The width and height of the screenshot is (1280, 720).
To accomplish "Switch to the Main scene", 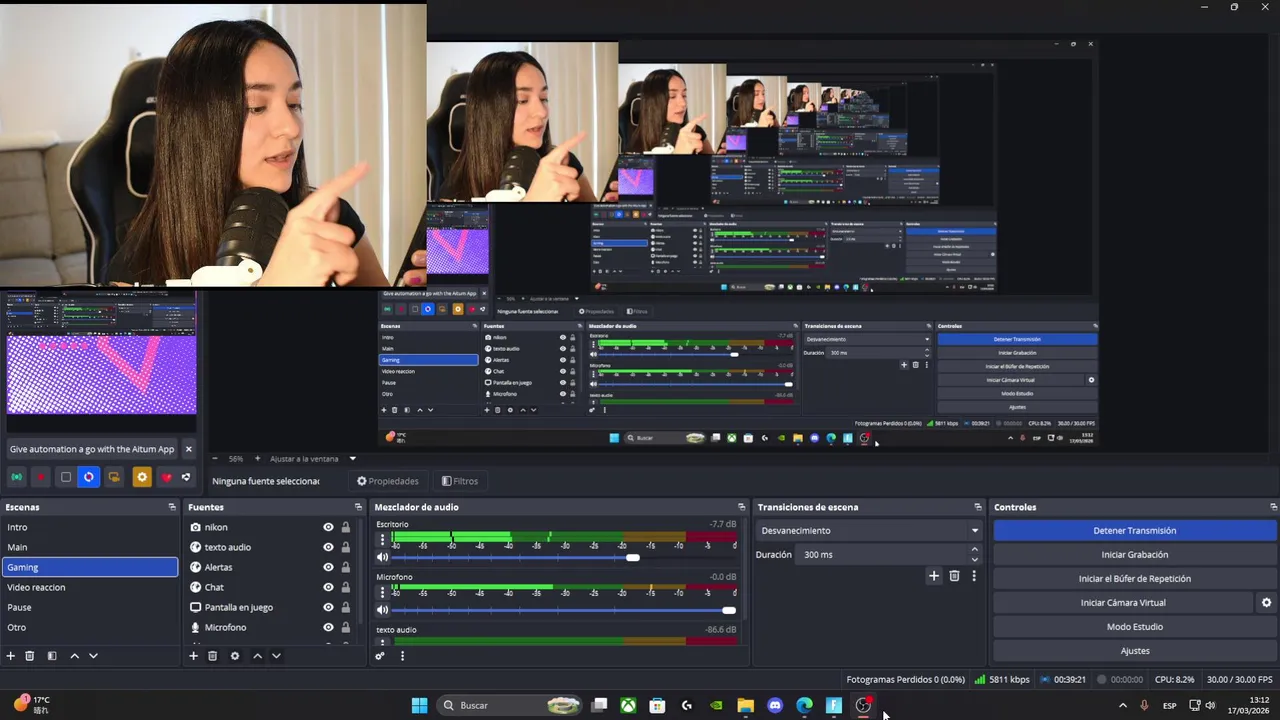I will click(90, 547).
